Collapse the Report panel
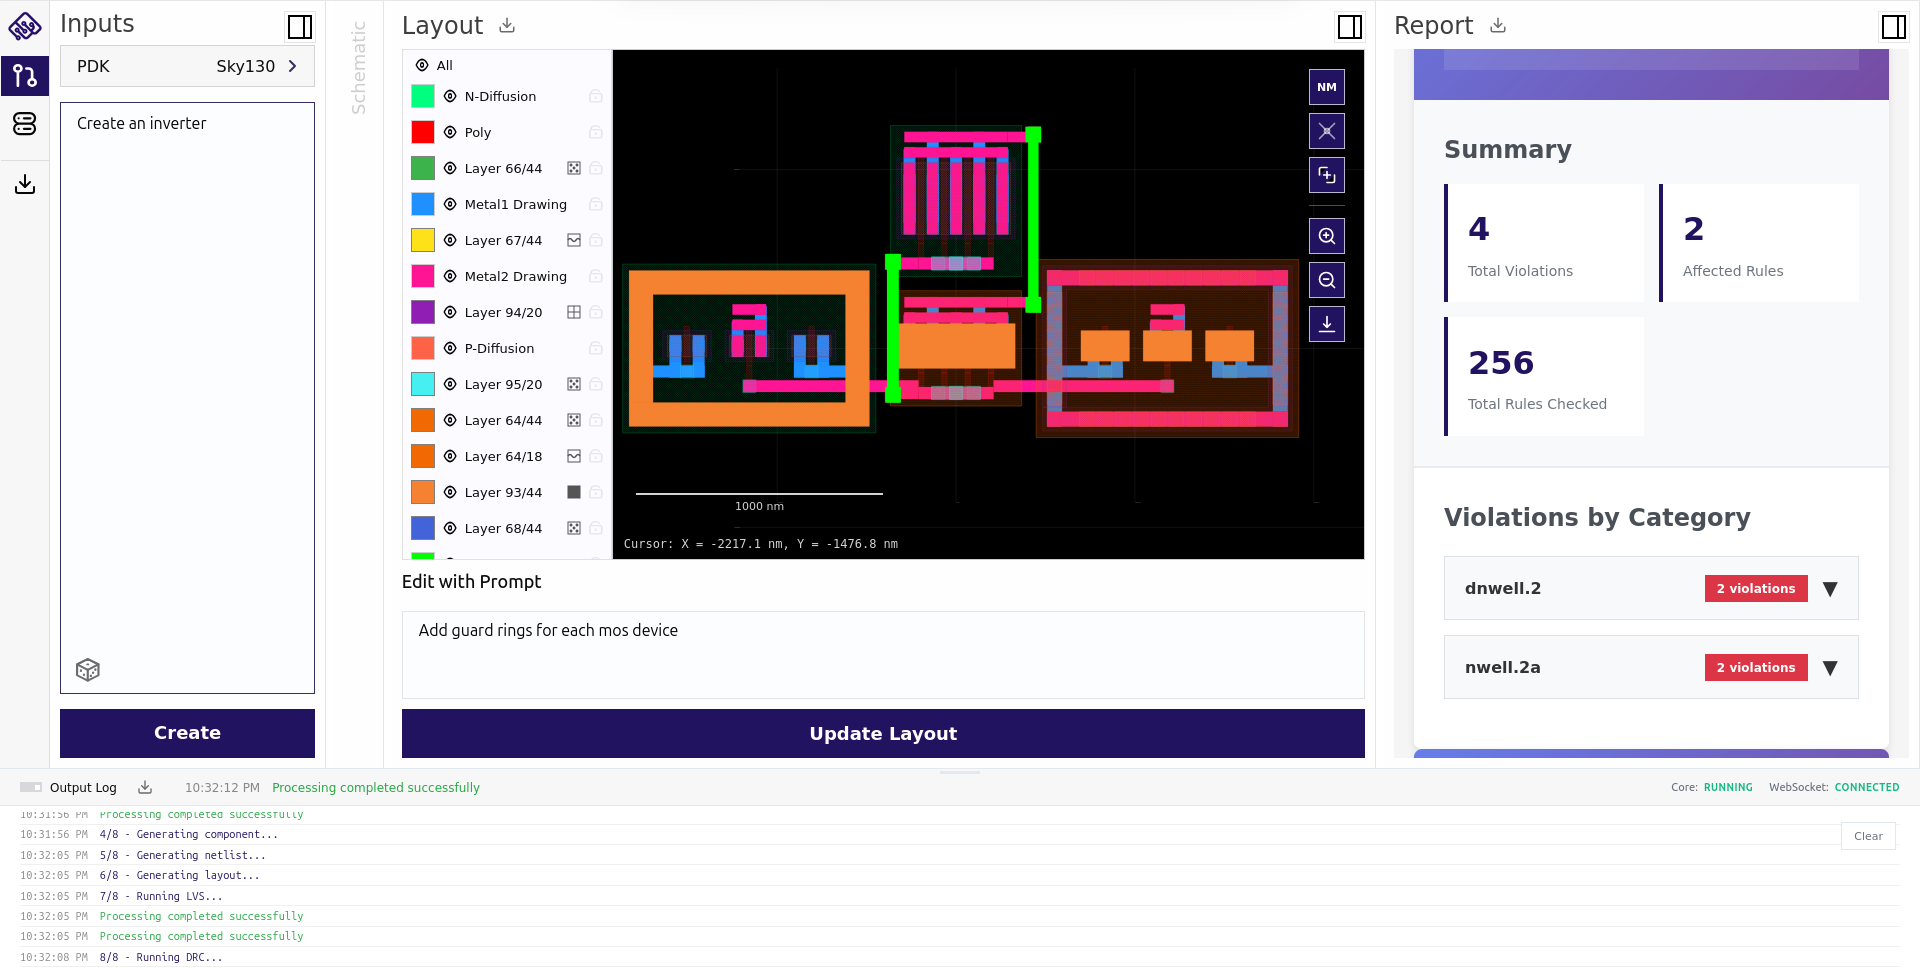Image resolution: width=1920 pixels, height=968 pixels. [x=1893, y=27]
